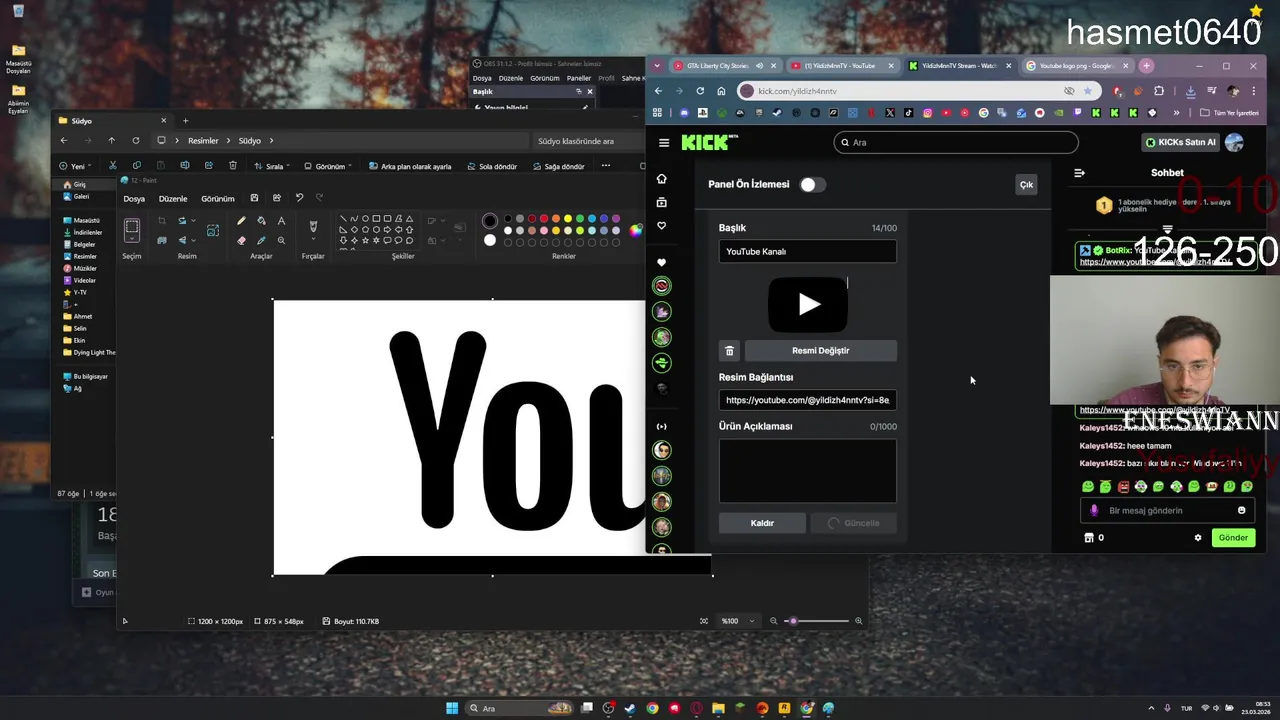This screenshot has width=1280, height=720.
Task: Pick the yellow color swatch in Paint
Action: point(568,219)
